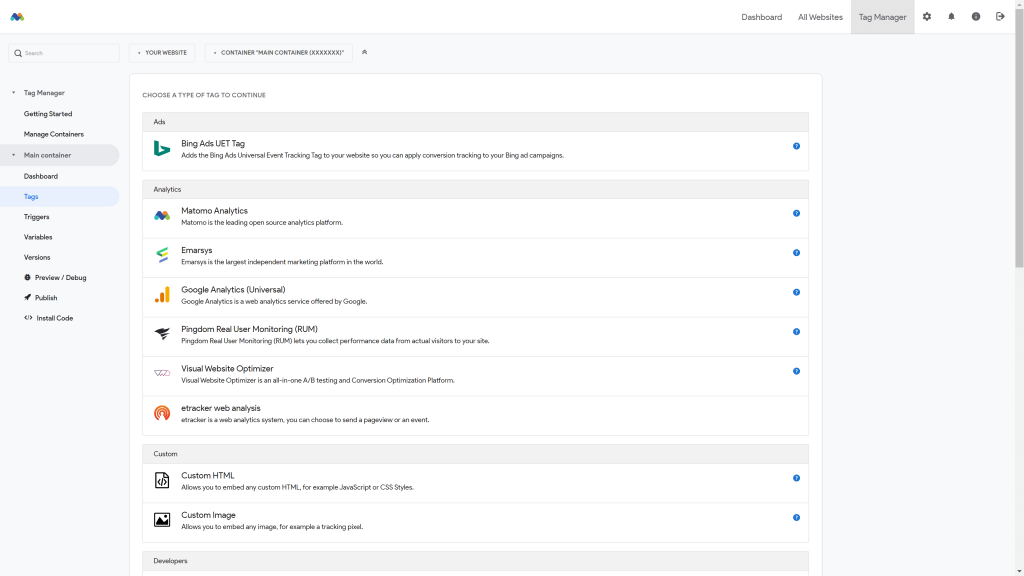Click the Install Code brackets icon
This screenshot has height=576, width=1024.
(x=28, y=318)
